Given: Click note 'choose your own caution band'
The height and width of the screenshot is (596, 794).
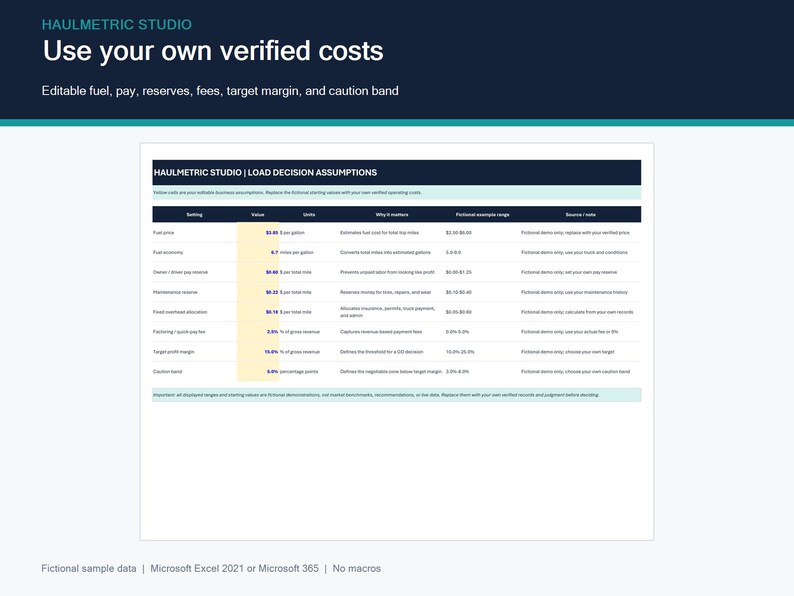Looking at the screenshot, I should click(576, 372).
